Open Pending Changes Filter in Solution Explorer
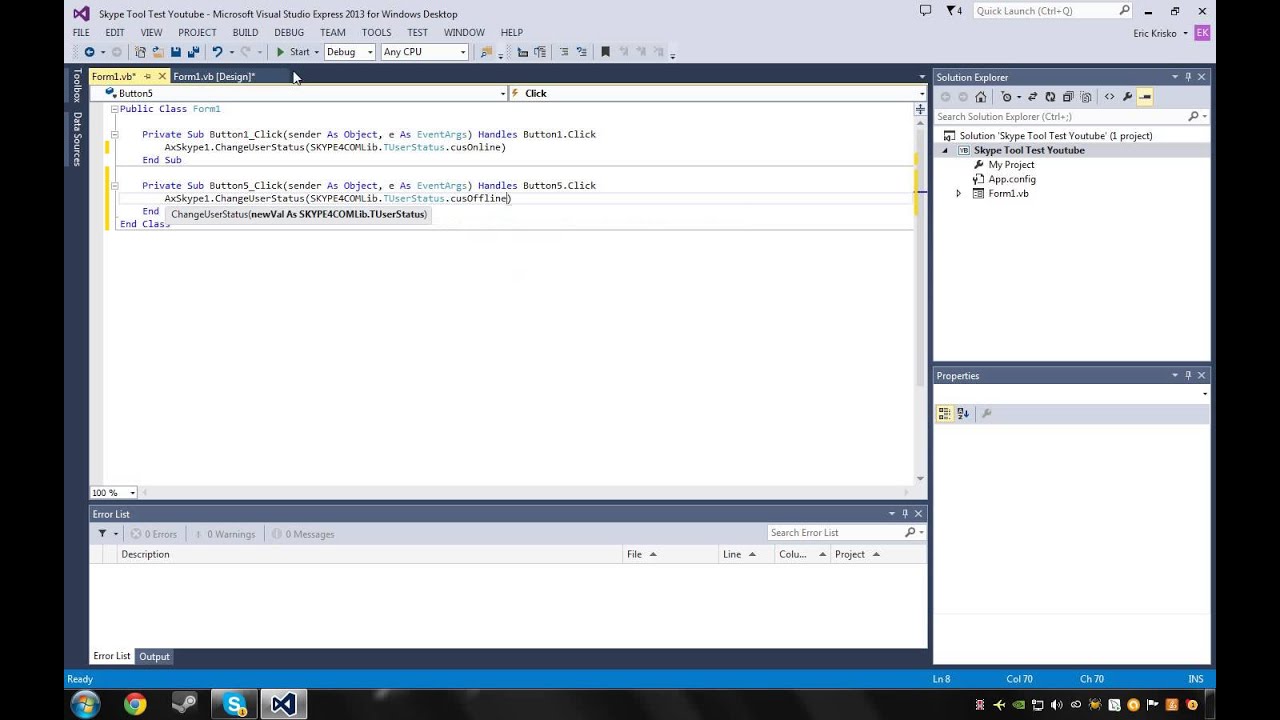 pyautogui.click(x=1006, y=97)
